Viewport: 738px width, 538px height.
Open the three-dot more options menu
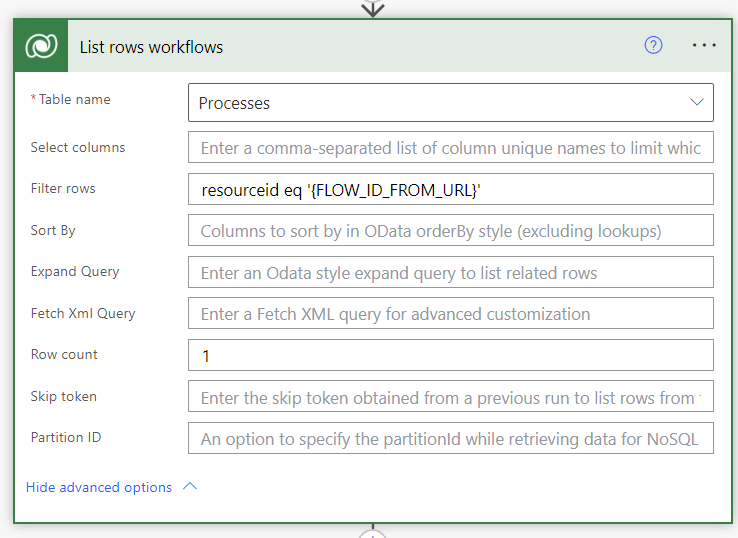tap(704, 46)
